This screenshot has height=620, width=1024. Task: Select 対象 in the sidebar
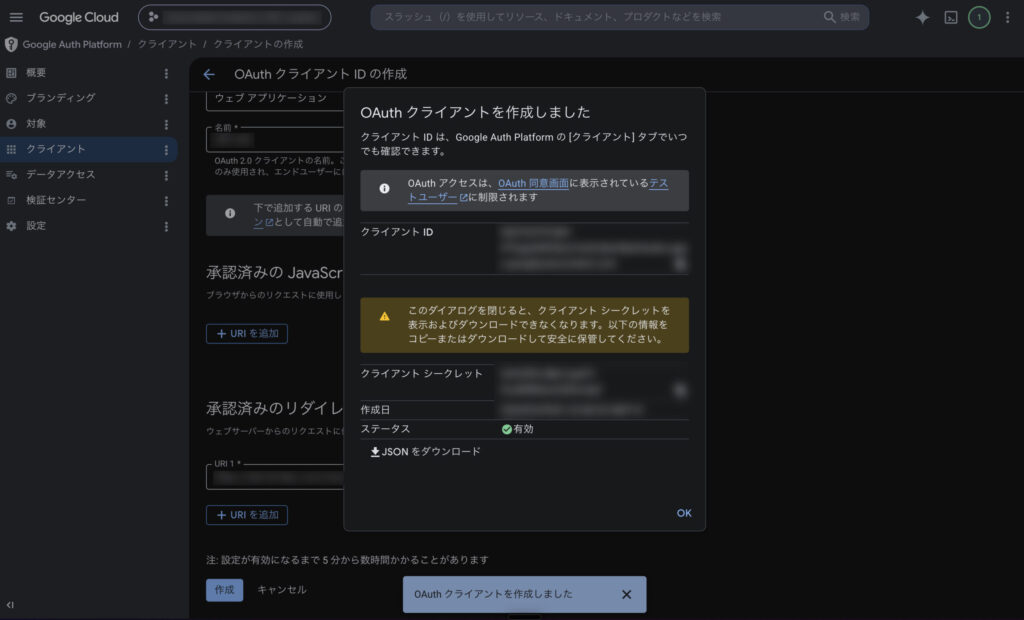[x=36, y=123]
